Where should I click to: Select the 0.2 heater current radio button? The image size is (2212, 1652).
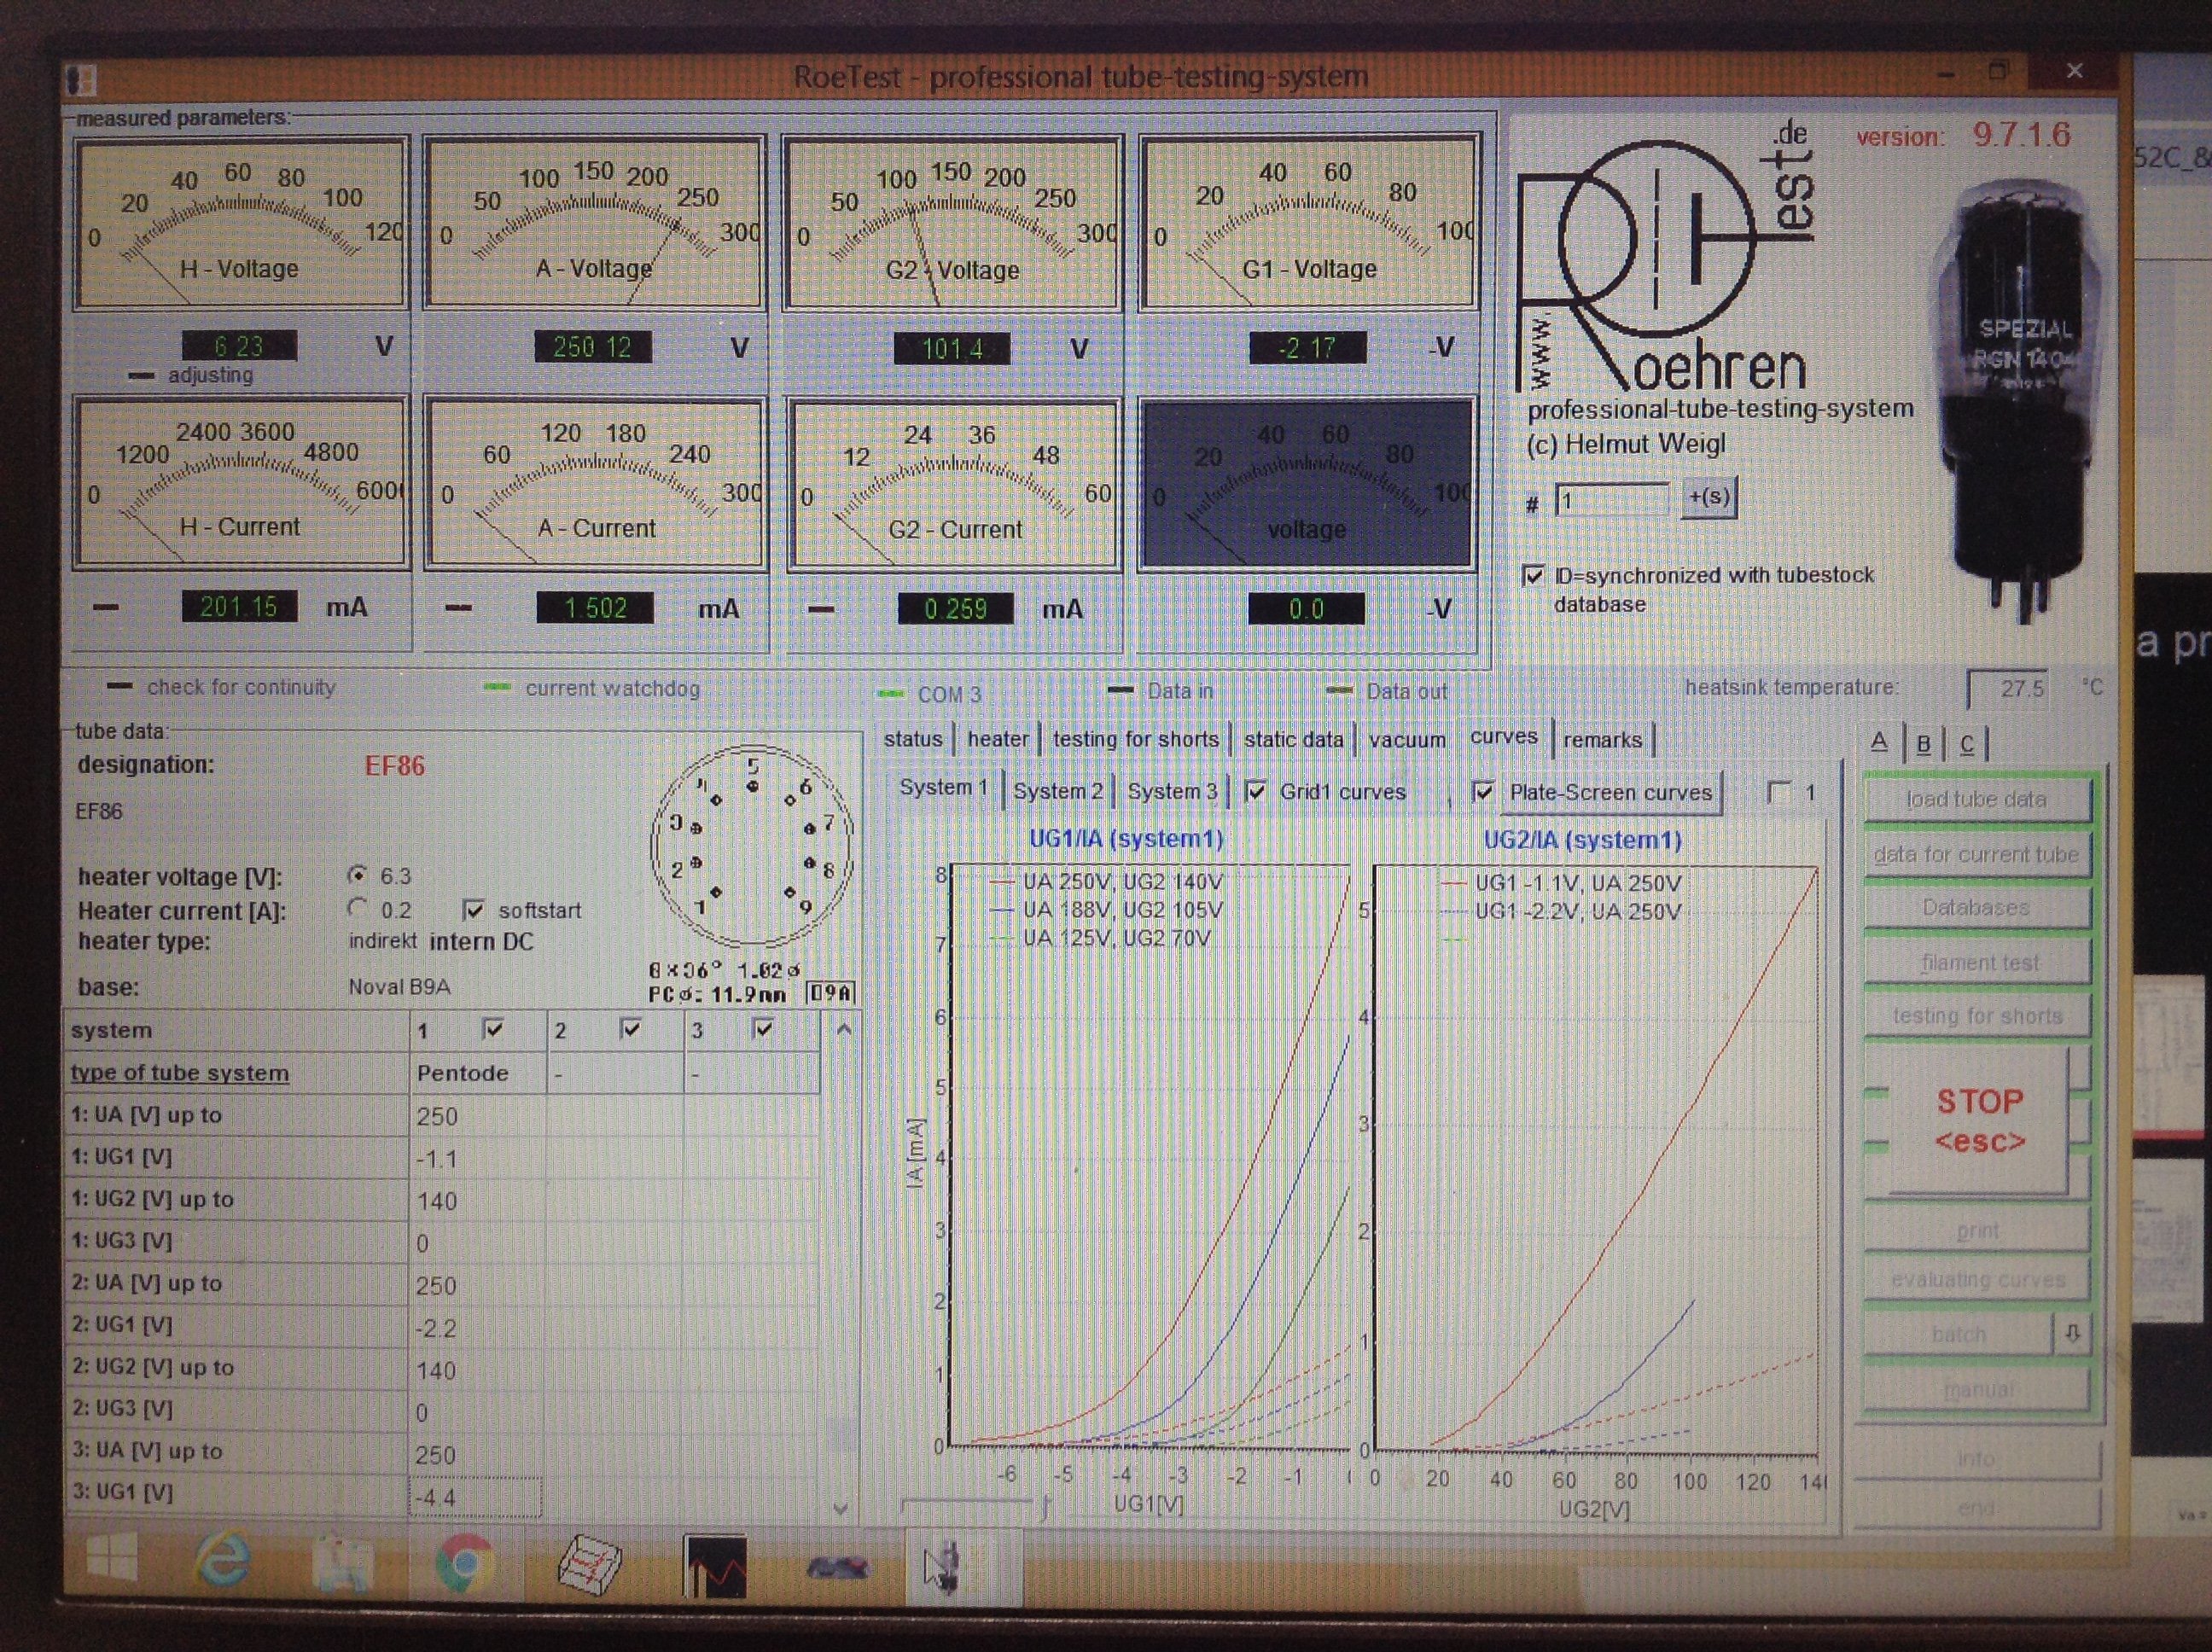357,908
